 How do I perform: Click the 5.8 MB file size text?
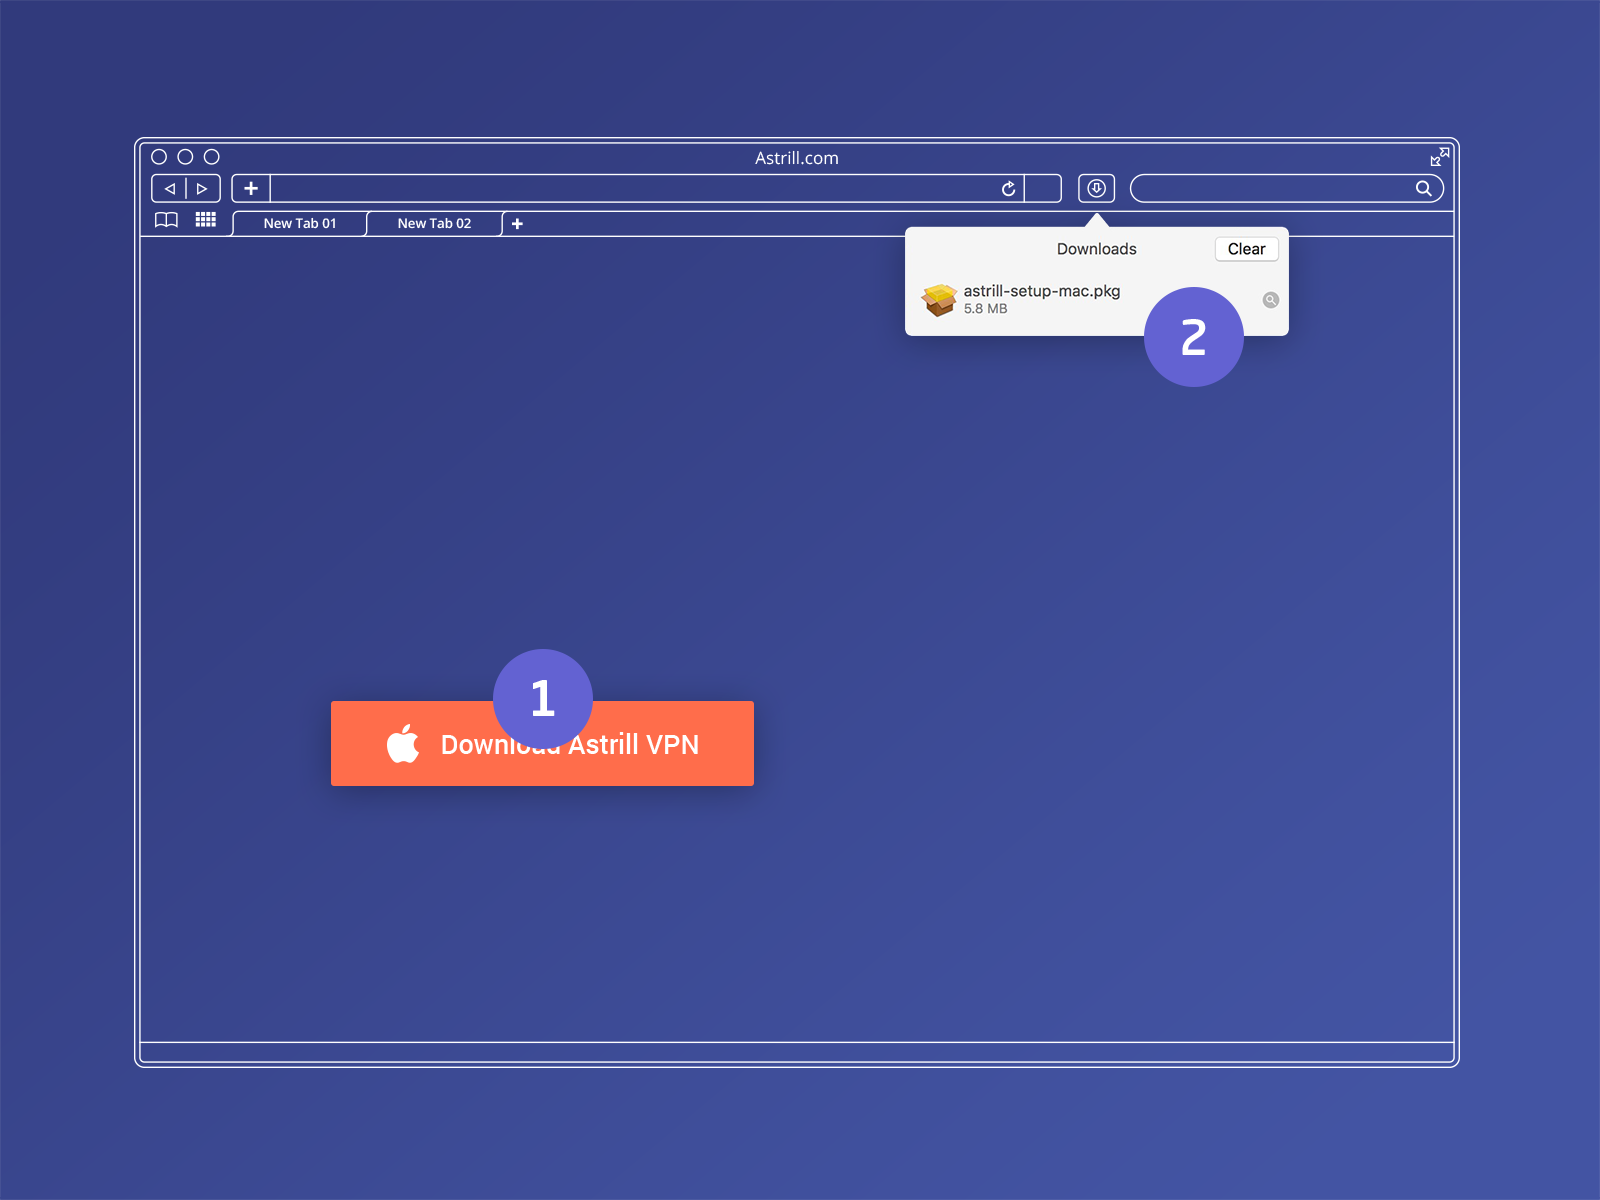(x=985, y=309)
